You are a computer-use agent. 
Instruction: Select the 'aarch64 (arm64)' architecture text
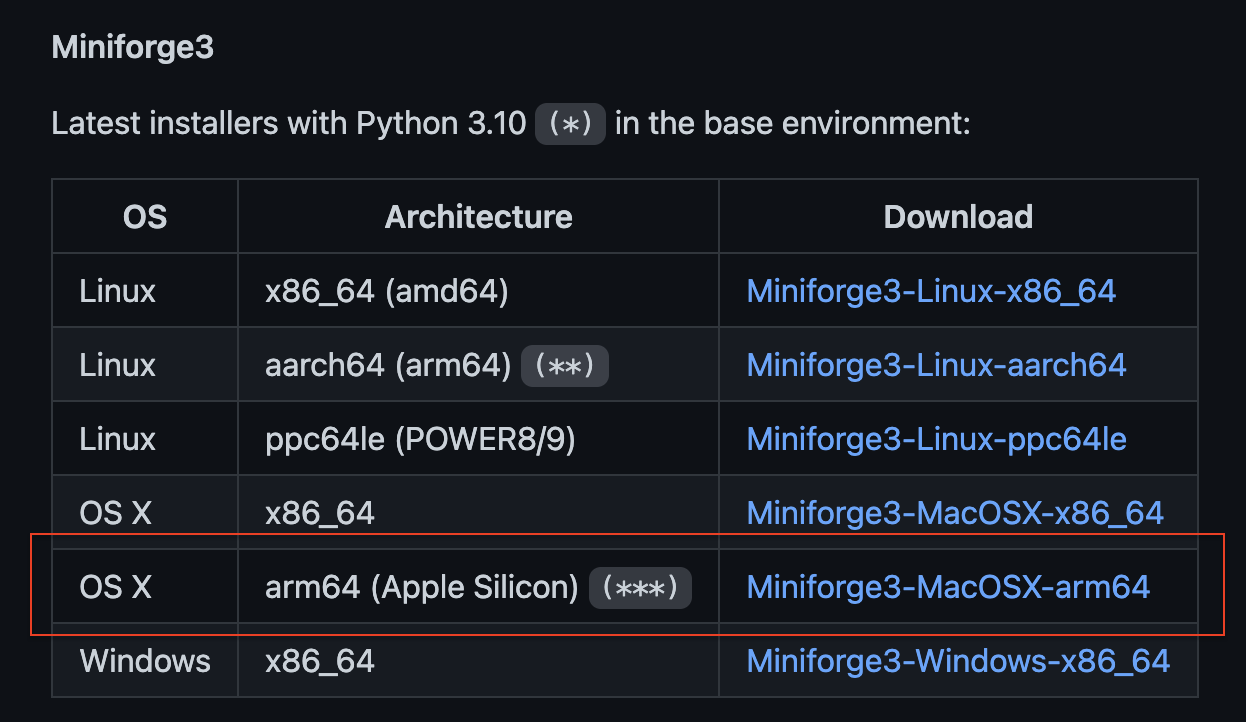coord(389,365)
